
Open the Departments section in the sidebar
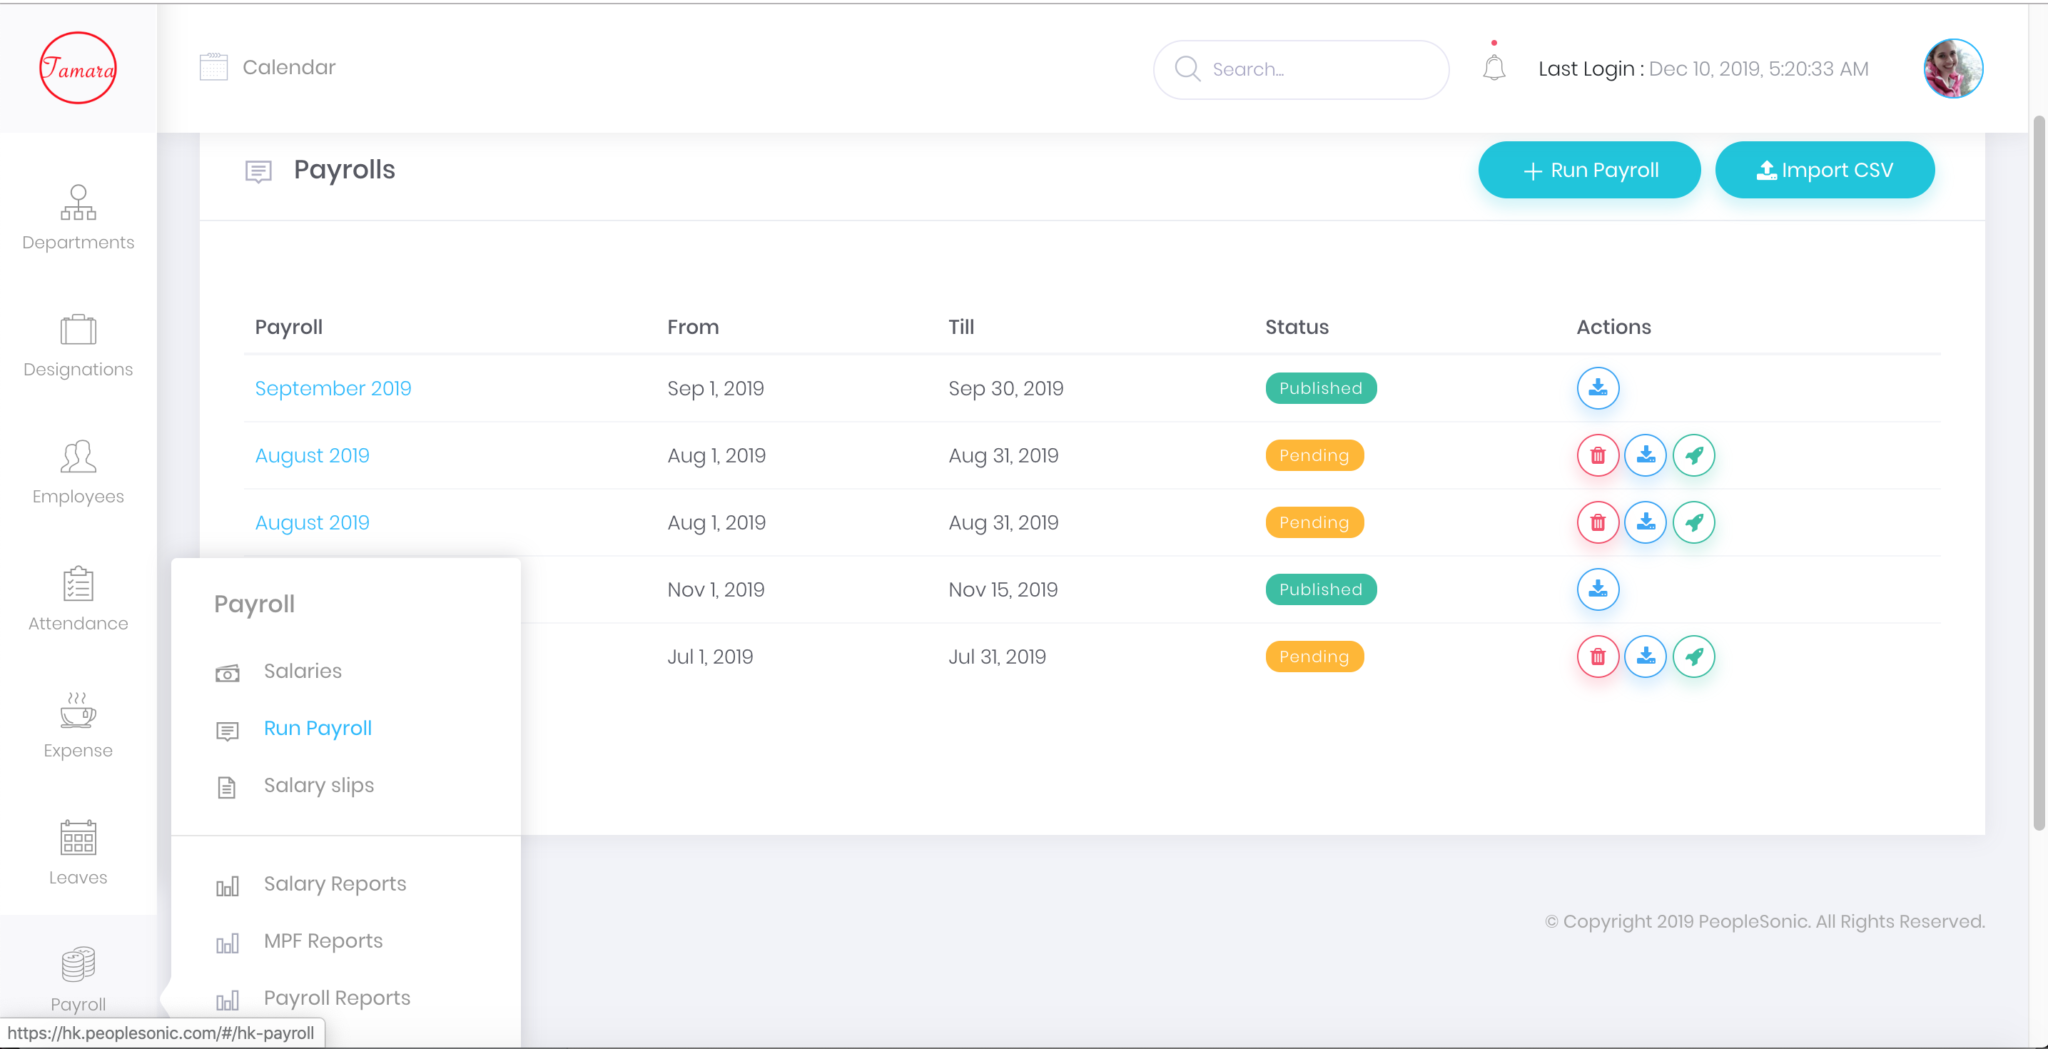click(78, 215)
